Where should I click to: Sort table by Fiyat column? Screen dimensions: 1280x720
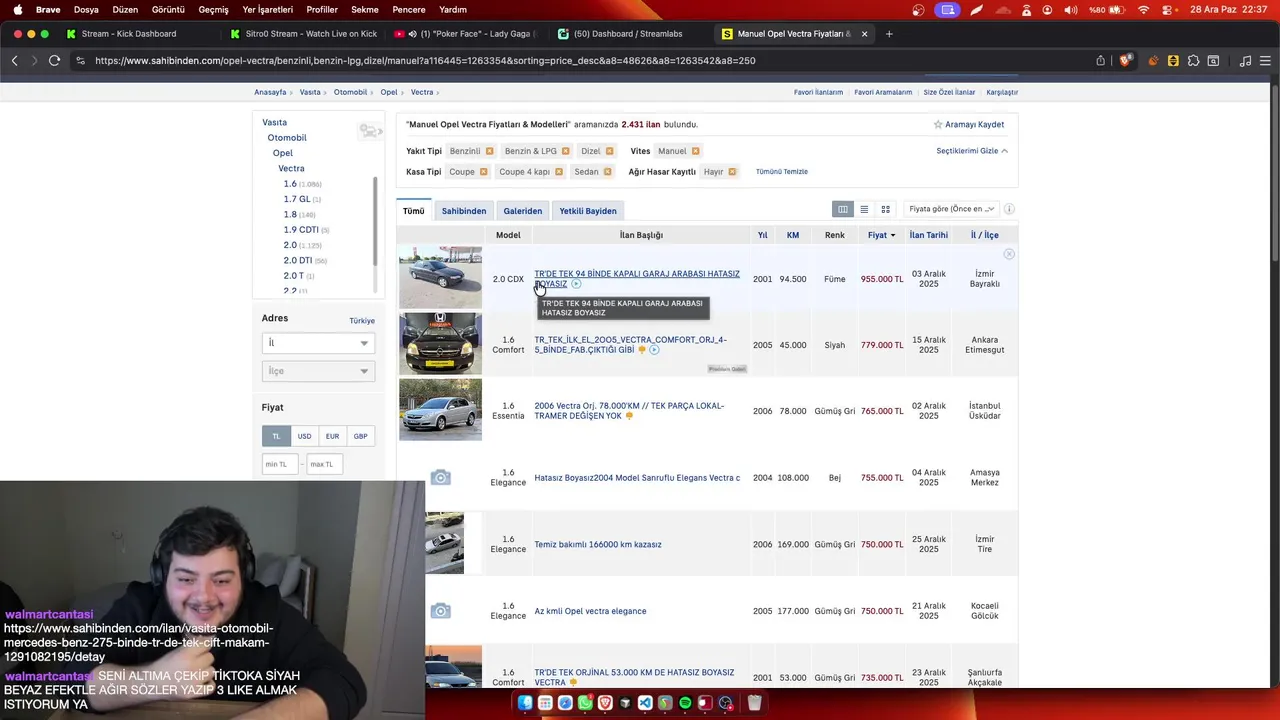(x=881, y=235)
